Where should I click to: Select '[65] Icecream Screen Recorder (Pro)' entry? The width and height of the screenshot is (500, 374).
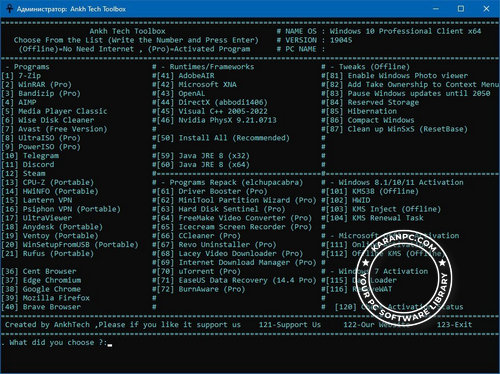[x=234, y=227]
